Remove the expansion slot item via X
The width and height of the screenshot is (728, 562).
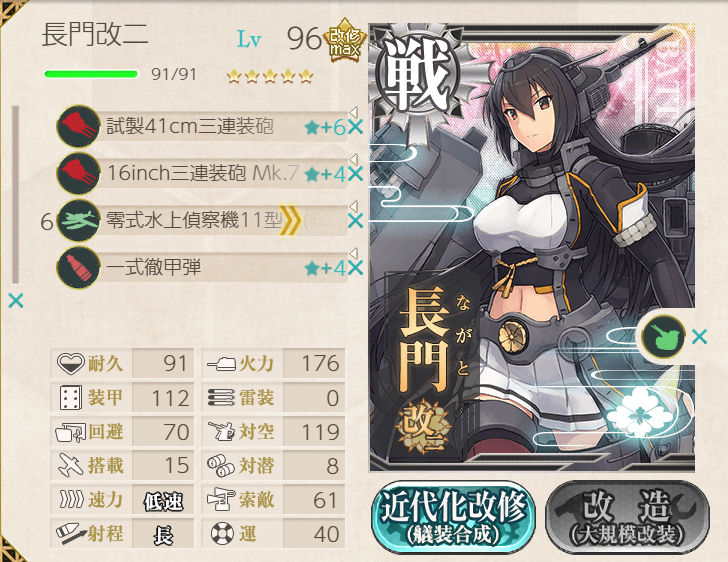[699, 336]
